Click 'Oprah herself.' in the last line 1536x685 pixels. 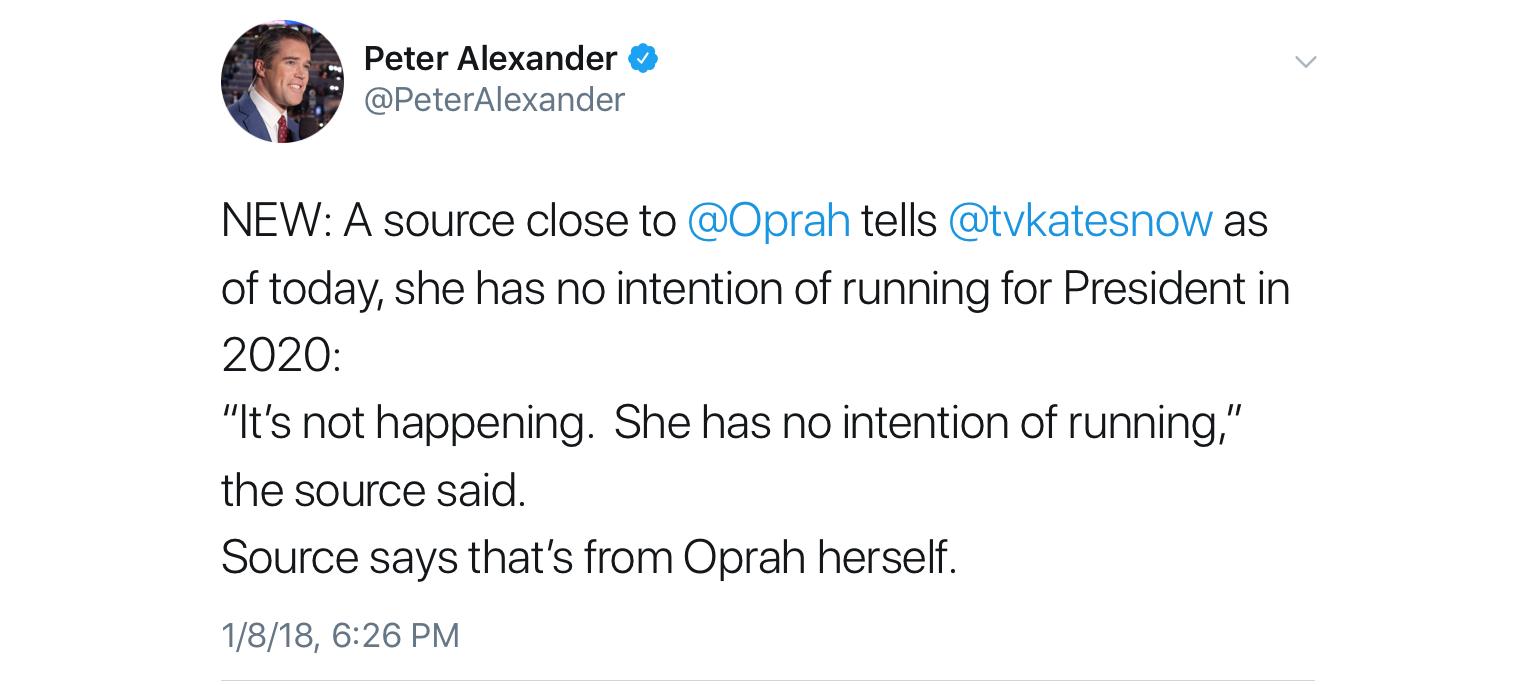tap(820, 557)
